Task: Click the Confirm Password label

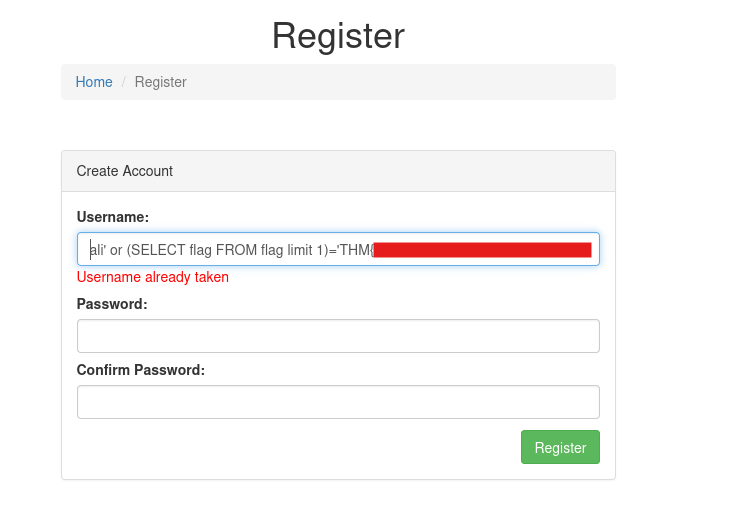Action: [x=141, y=370]
